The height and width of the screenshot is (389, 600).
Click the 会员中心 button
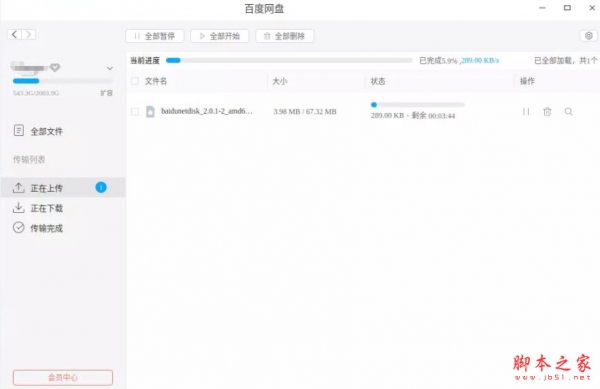[63, 378]
